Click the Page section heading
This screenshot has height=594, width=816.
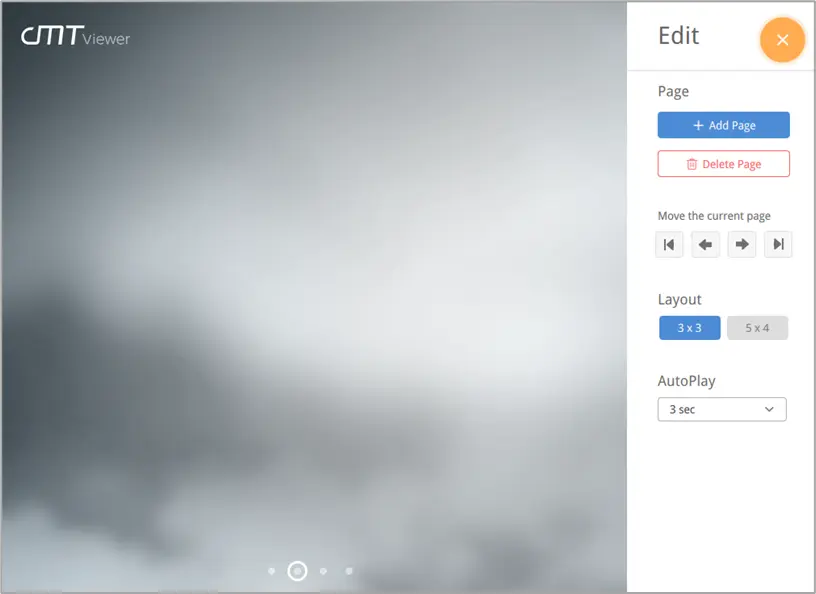[673, 92]
